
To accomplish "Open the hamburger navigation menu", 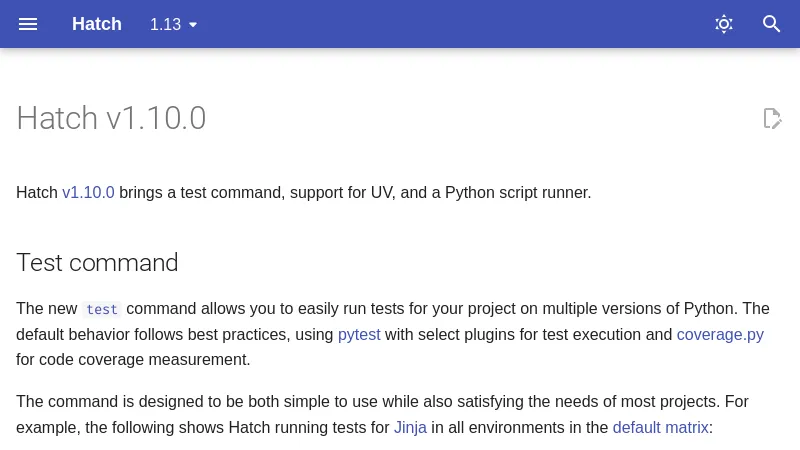I will click(28, 24).
